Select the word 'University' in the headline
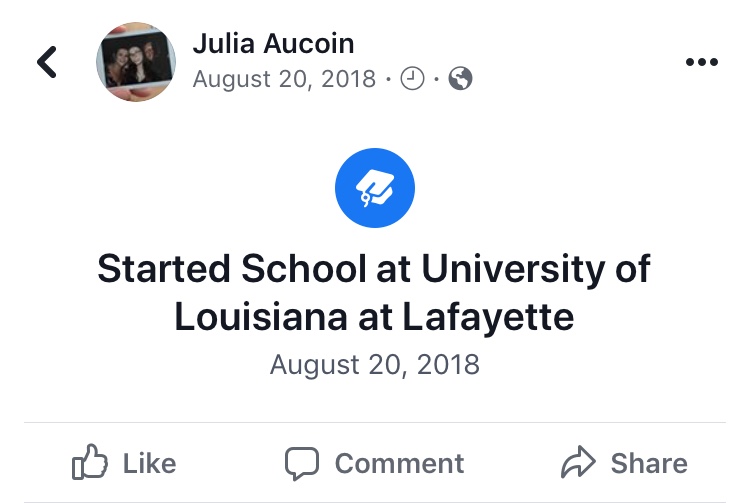This screenshot has height=503, width=750. (x=521, y=270)
